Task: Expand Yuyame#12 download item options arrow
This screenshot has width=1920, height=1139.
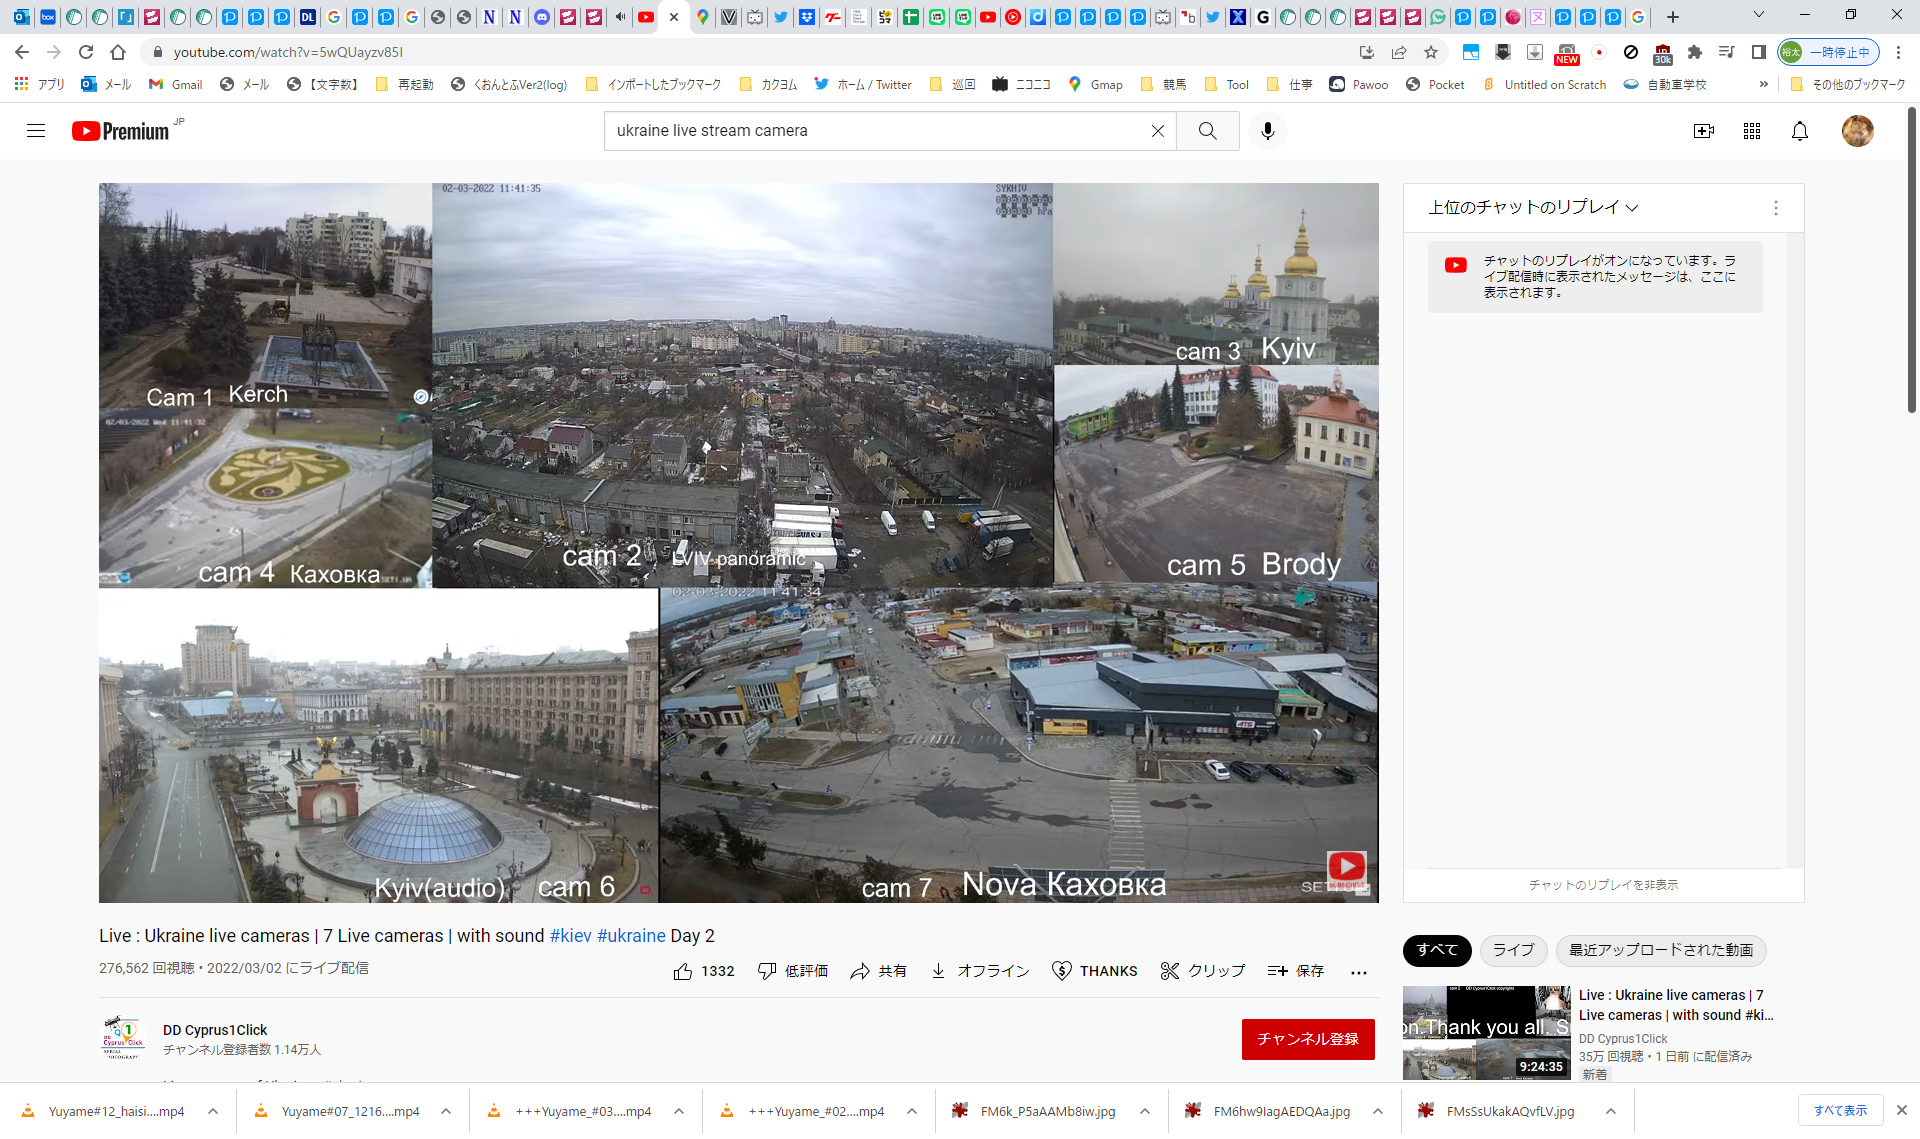Action: (213, 1111)
